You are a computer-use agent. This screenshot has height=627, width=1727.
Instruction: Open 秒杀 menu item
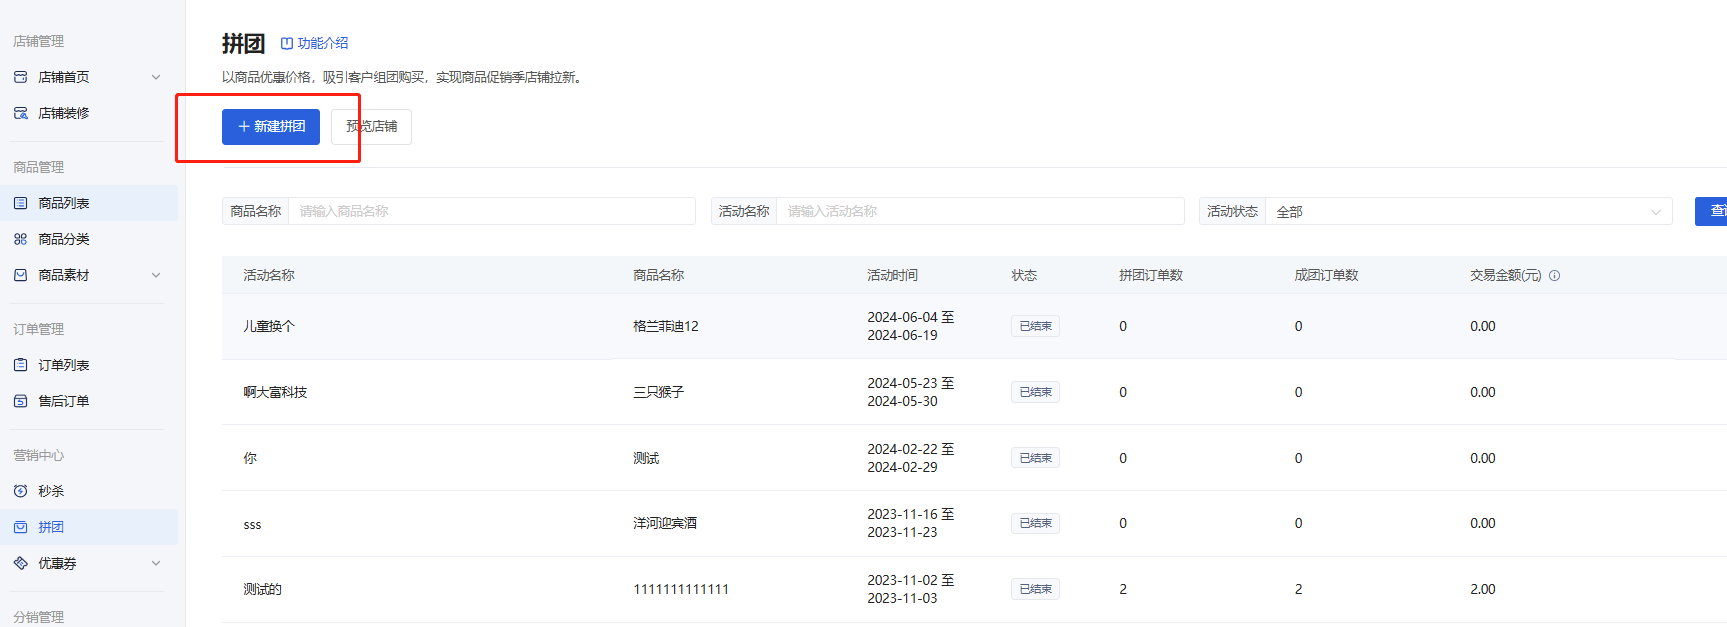pyautogui.click(x=89, y=491)
